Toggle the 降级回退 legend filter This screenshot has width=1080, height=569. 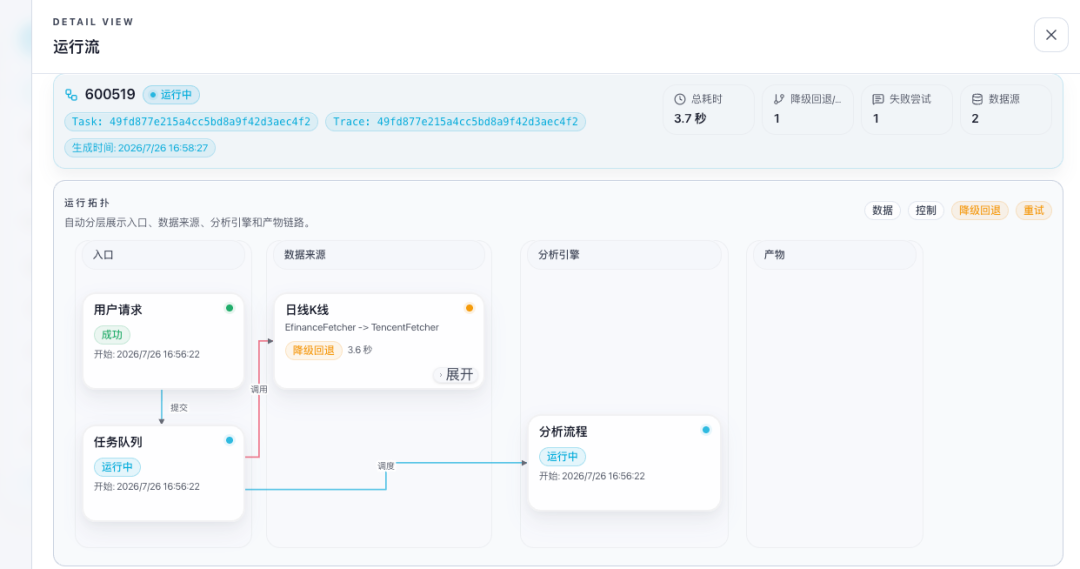[x=979, y=210]
